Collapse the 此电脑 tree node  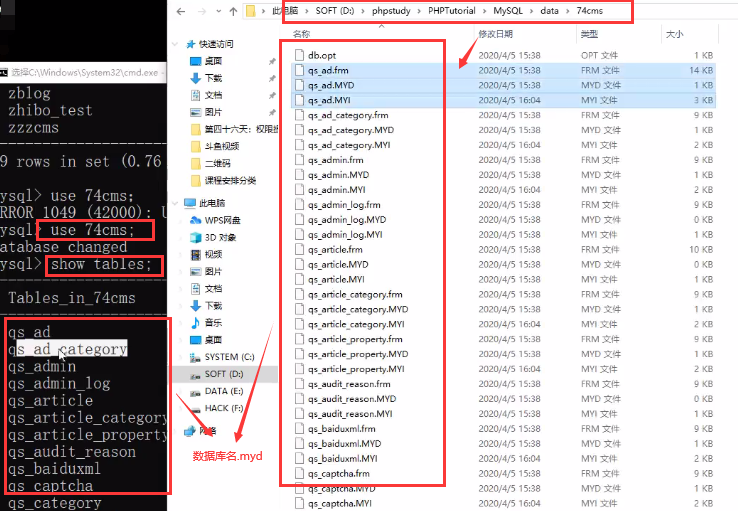tap(177, 203)
